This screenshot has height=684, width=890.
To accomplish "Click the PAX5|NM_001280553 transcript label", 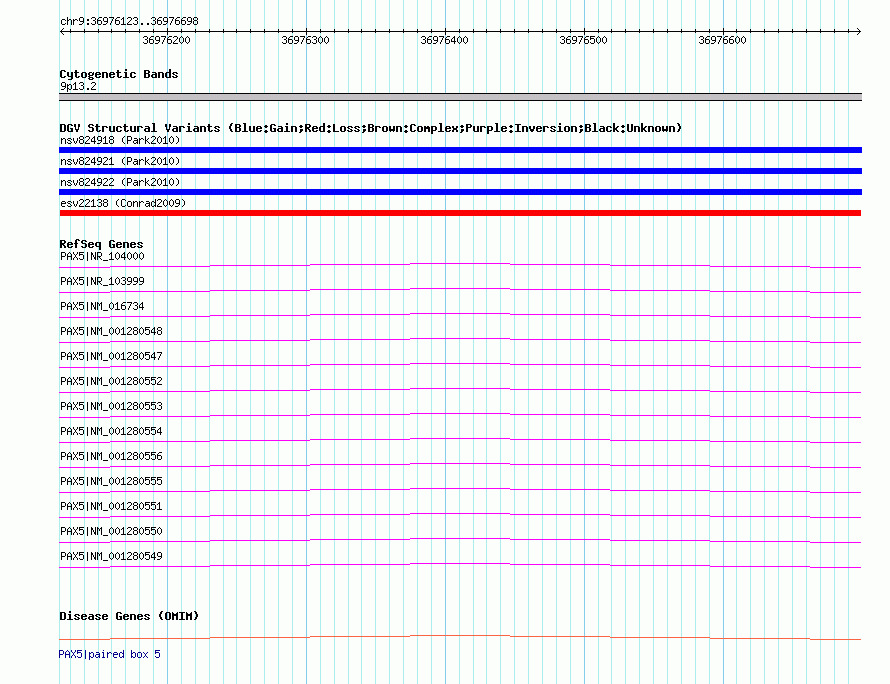I will click(x=111, y=406).
